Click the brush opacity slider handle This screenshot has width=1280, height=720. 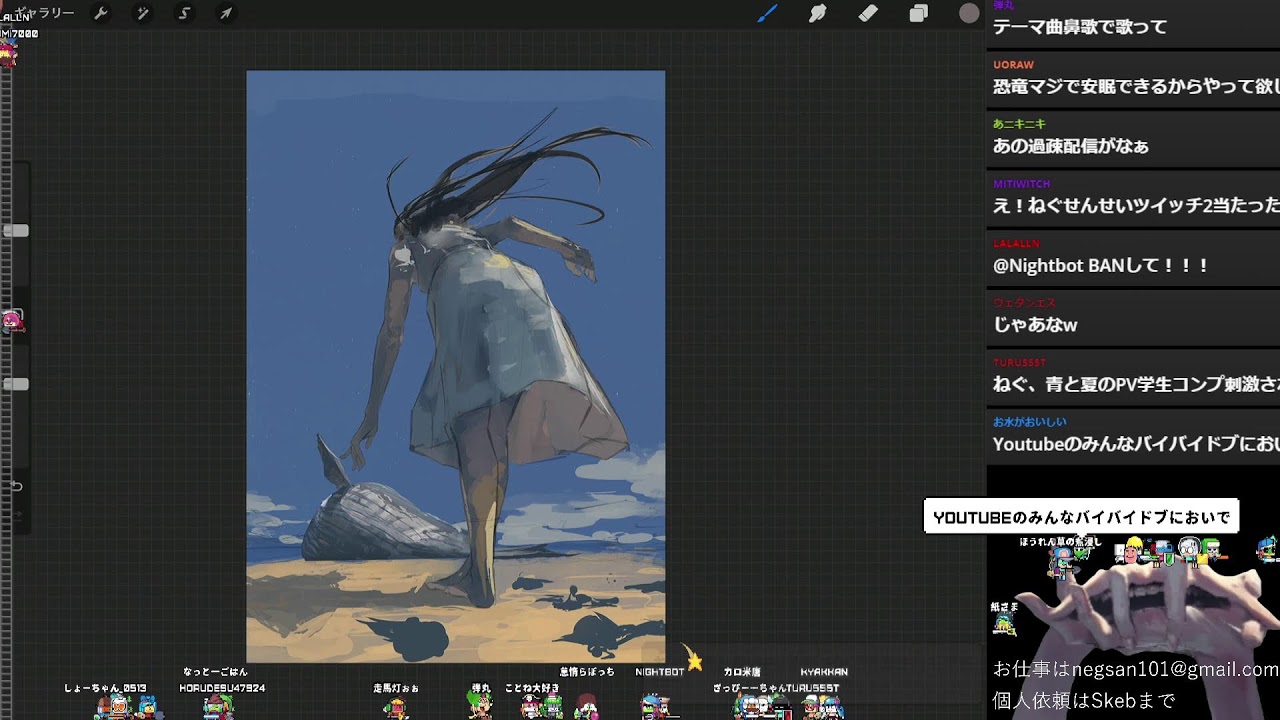pos(16,384)
